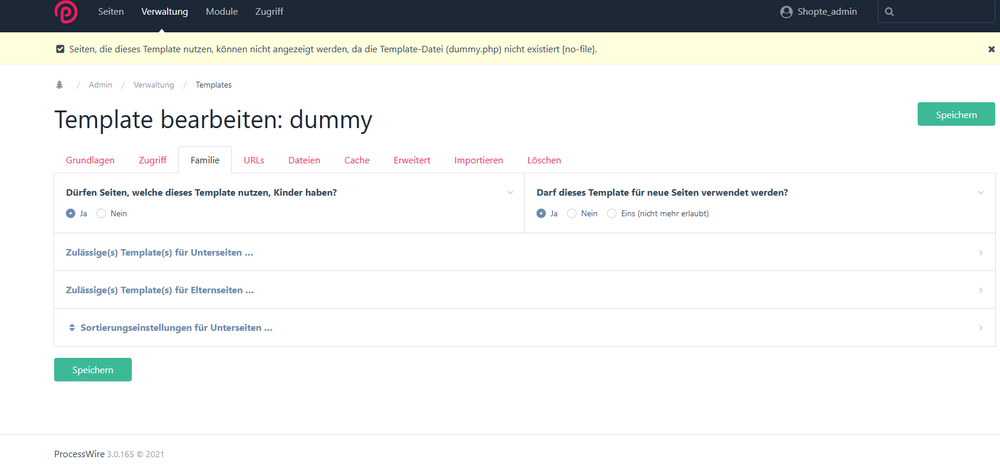This screenshot has width=1000, height=466.
Task: Click the bottom Speichern button
Action: tap(92, 370)
